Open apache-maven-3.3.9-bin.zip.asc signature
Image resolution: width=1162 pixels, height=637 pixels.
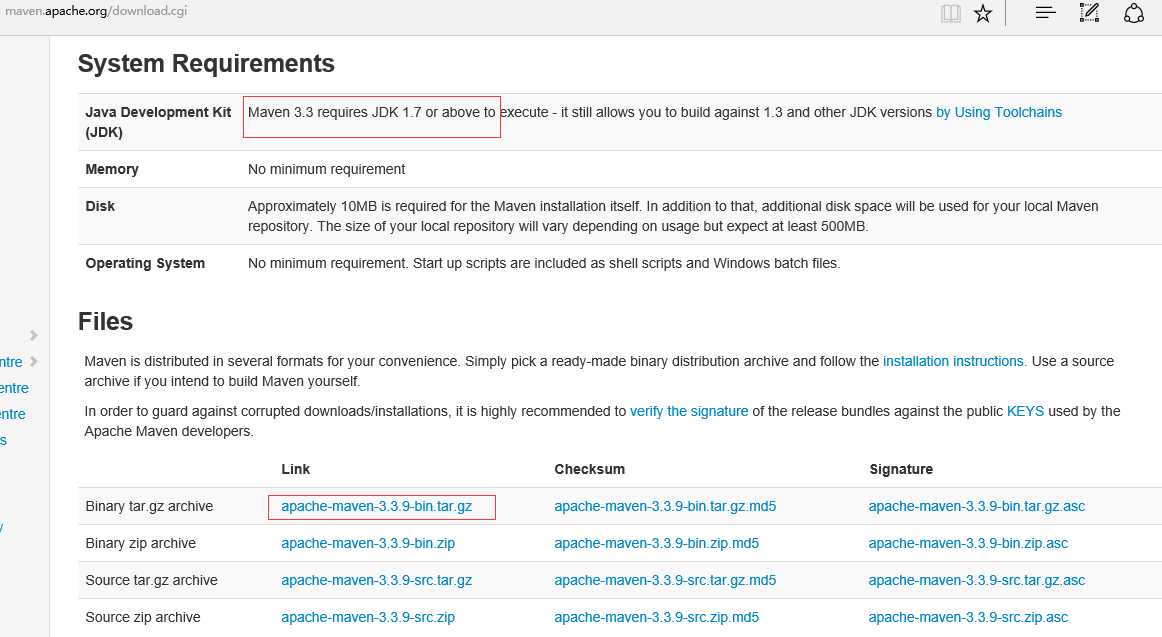968,543
